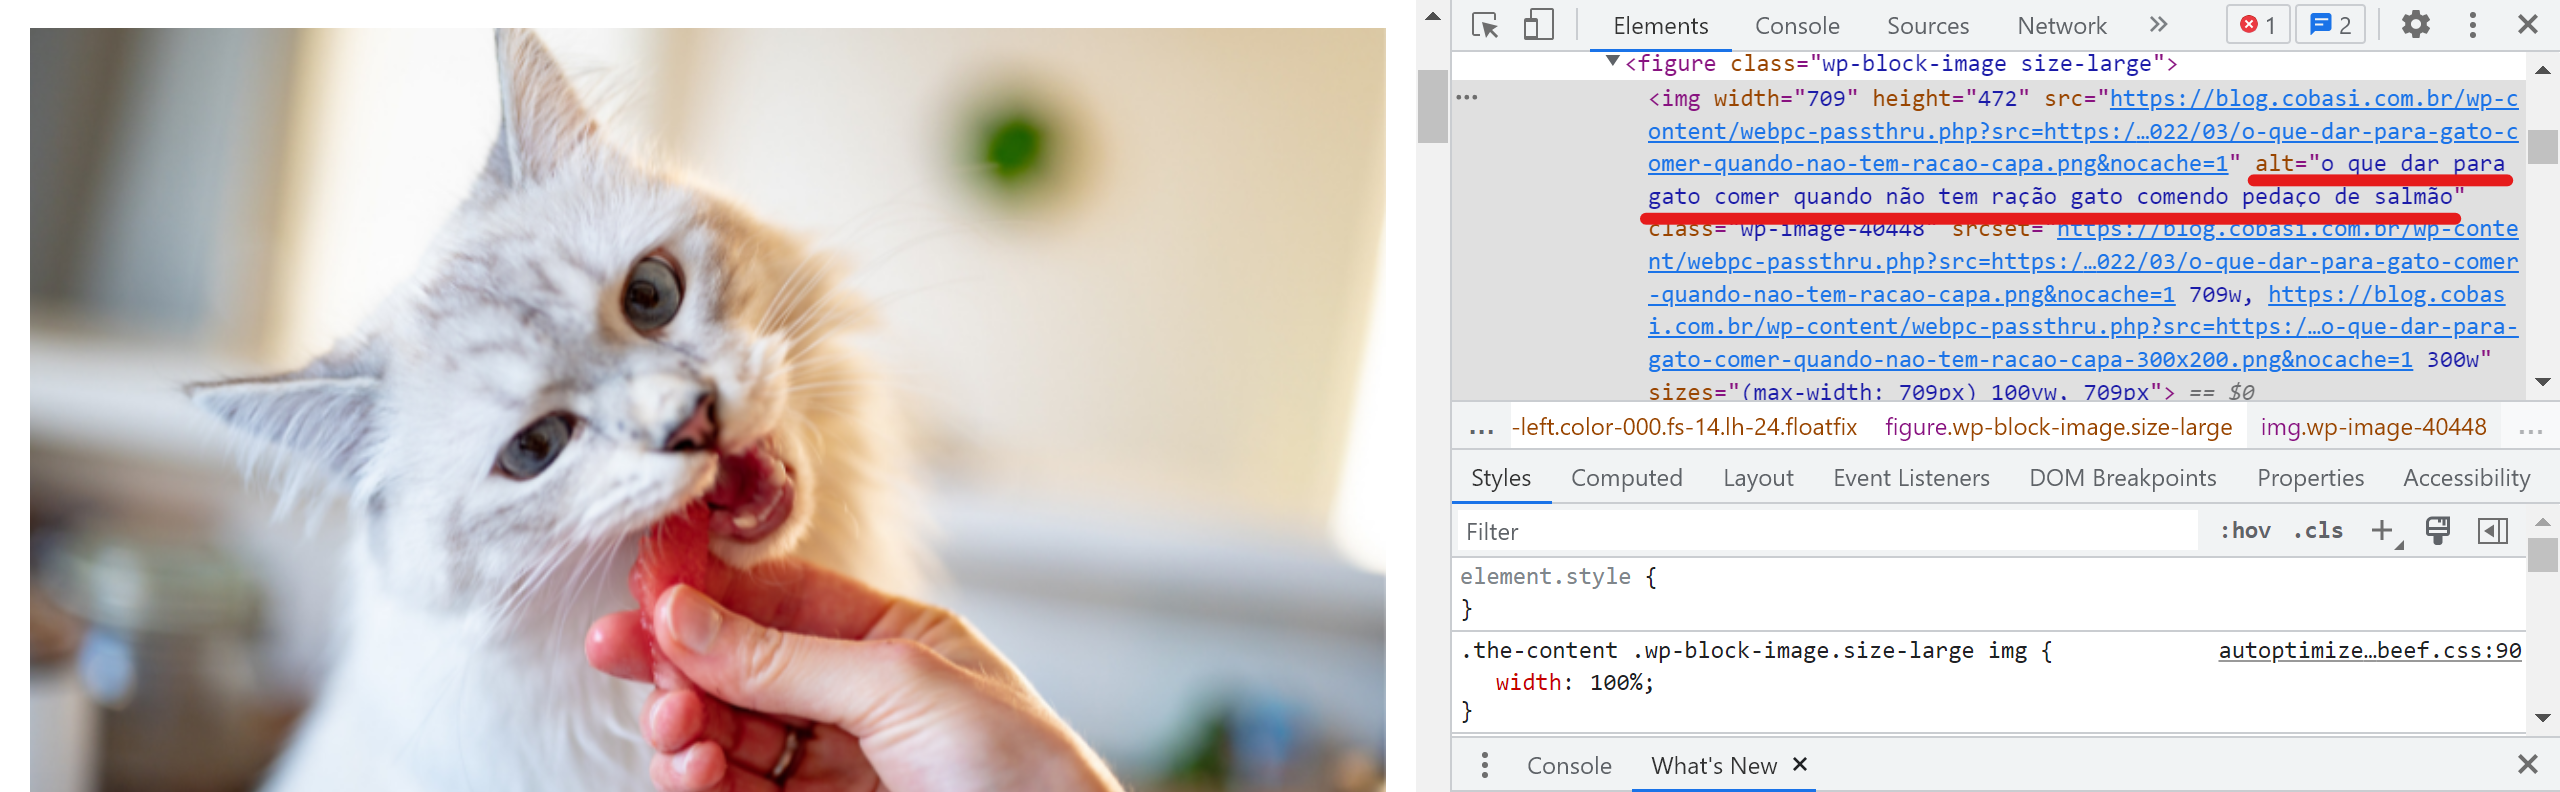Toggle the :hov element state panel
The width and height of the screenshot is (2560, 792).
pyautogui.click(x=2245, y=531)
